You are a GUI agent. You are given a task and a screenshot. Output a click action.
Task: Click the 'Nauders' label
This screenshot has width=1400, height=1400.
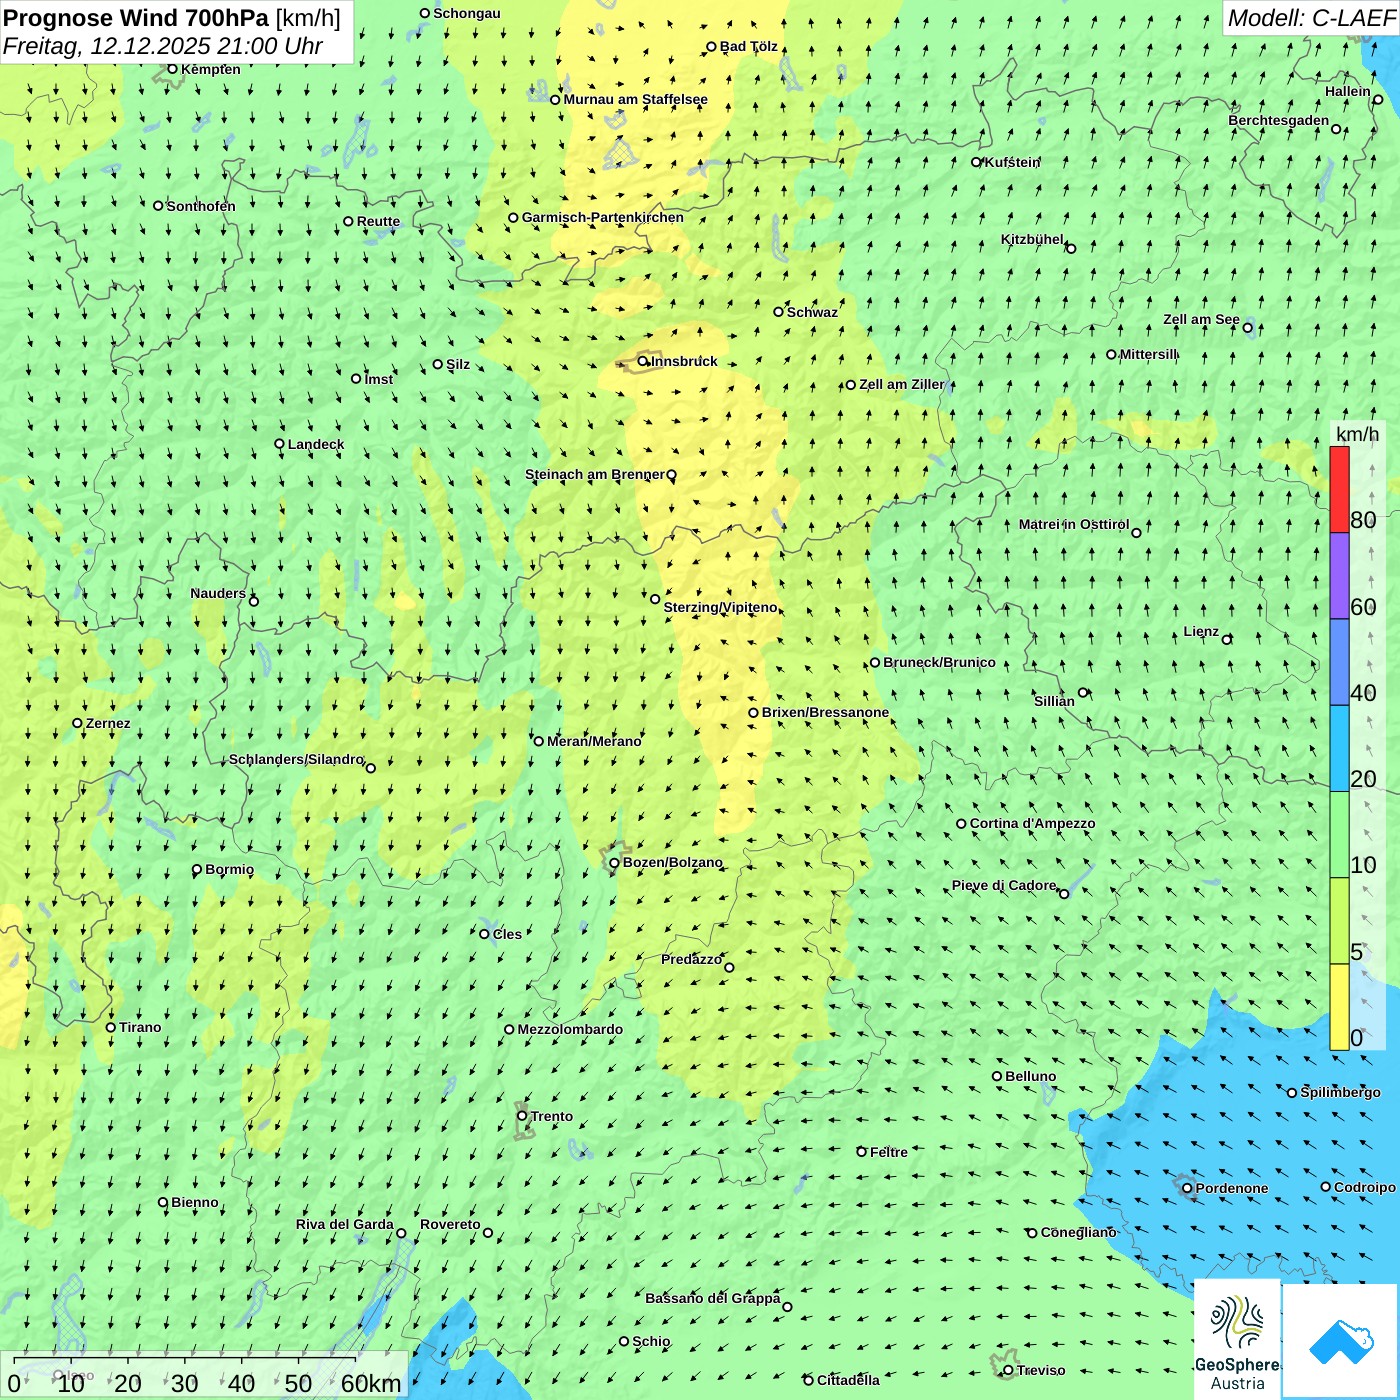[x=218, y=593]
